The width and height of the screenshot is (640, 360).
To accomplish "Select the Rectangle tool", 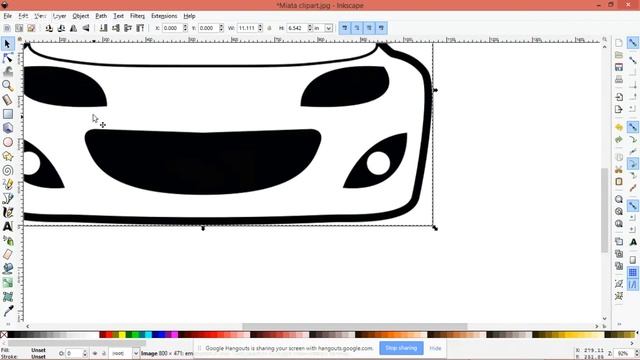I will [x=7, y=114].
